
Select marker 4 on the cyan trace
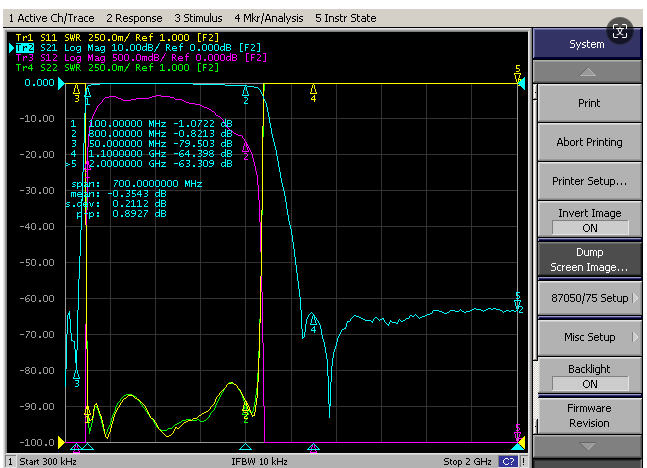(x=313, y=321)
